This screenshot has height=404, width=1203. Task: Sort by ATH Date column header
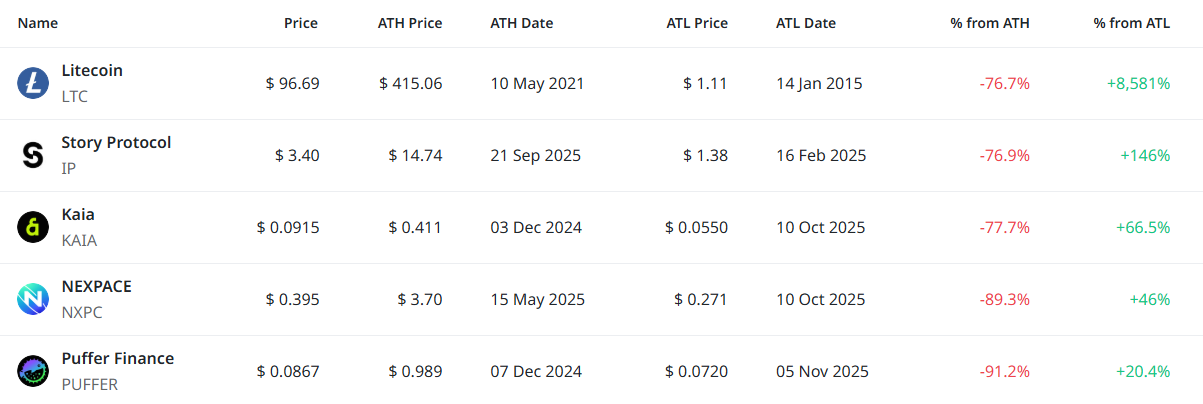tap(522, 23)
